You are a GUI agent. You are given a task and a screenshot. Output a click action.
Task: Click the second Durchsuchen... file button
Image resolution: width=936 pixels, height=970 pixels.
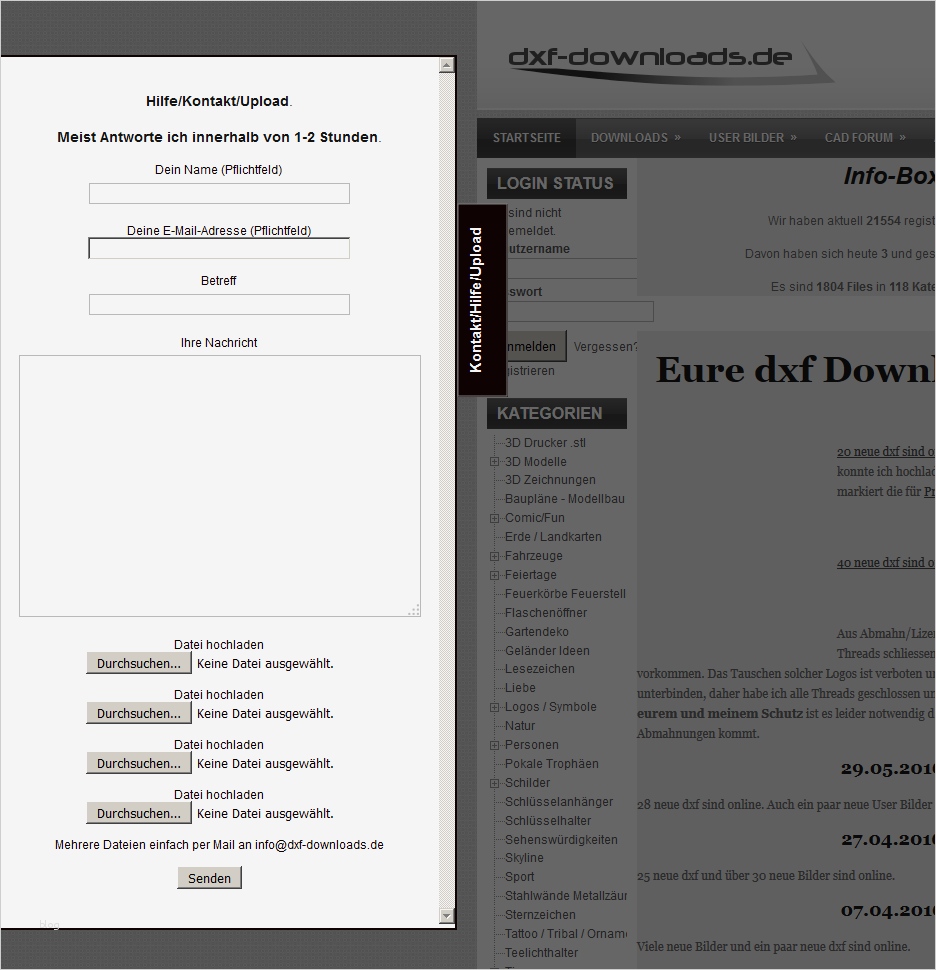click(x=139, y=713)
